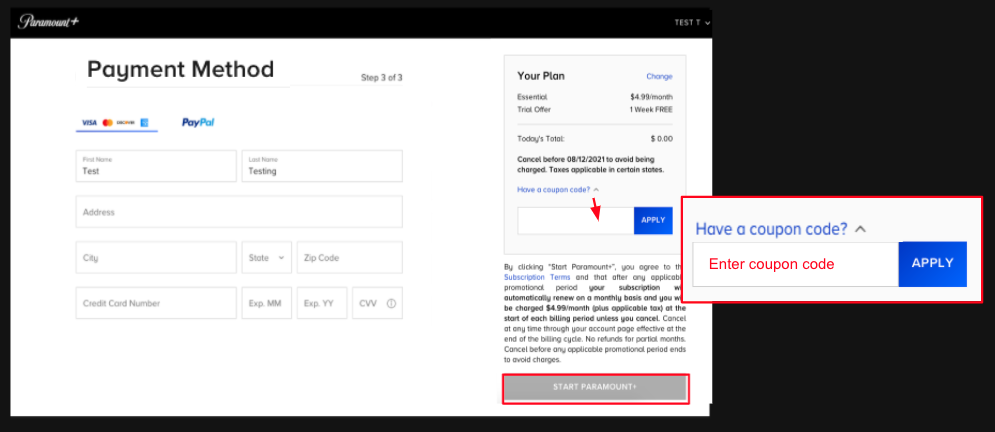Screen dimensions: 995x432
Task: Click the START PARAMOUNT+ button
Action: (595, 386)
